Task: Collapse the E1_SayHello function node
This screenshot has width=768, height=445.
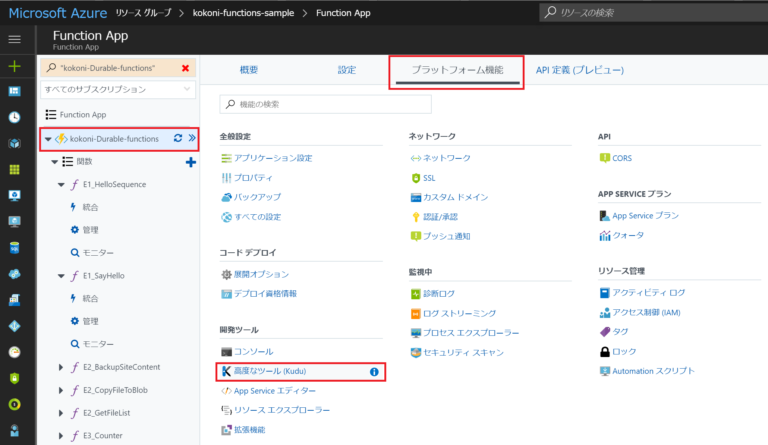Action: point(61,276)
